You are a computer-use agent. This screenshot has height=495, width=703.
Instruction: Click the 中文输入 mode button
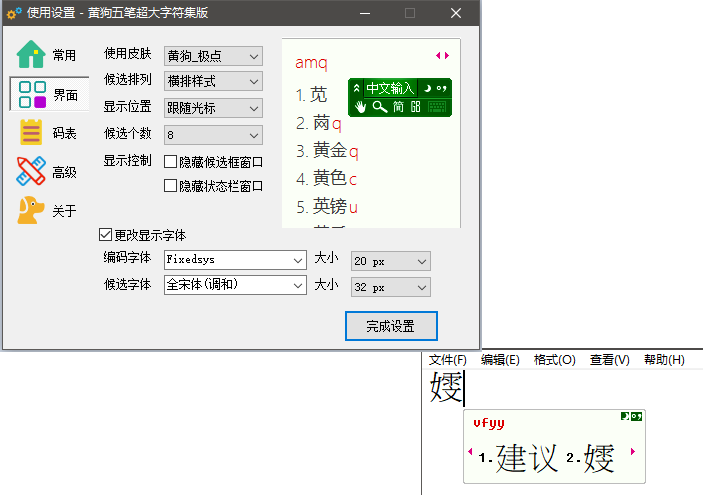389,88
